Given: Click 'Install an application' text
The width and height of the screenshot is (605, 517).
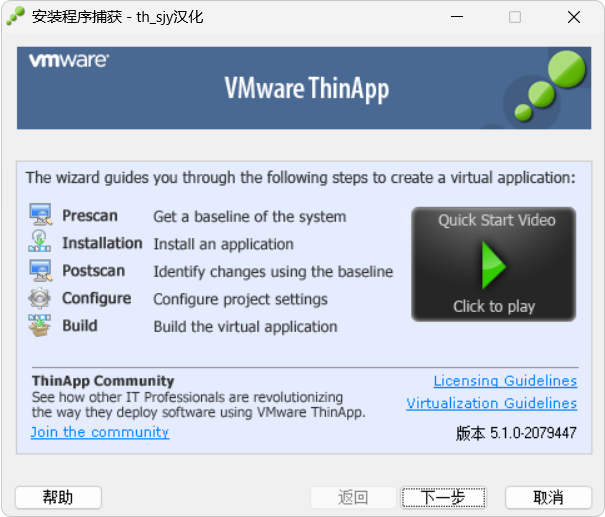Looking at the screenshot, I should coord(223,244).
